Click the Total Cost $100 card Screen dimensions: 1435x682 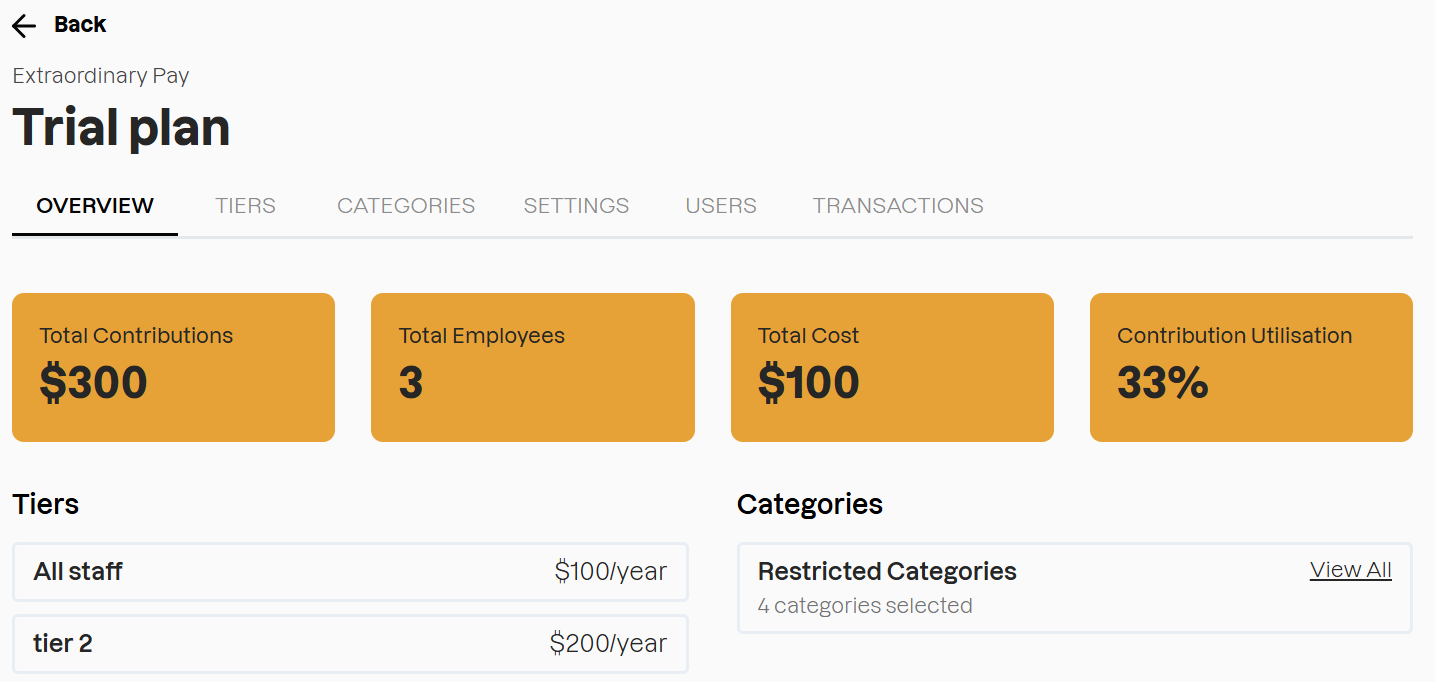[x=892, y=367]
